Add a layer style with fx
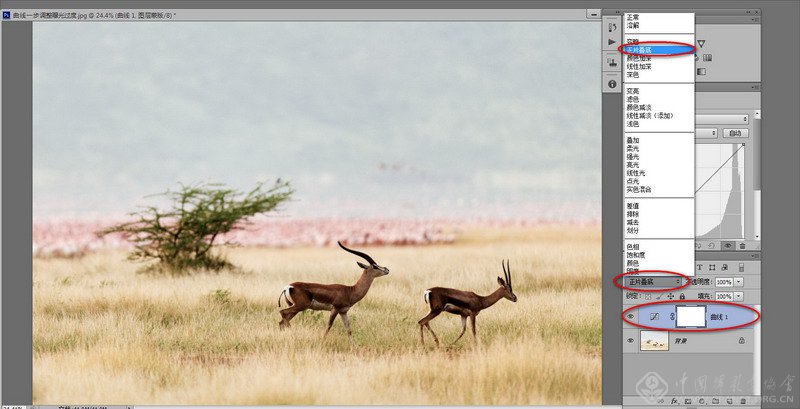800x409 pixels. (674, 401)
